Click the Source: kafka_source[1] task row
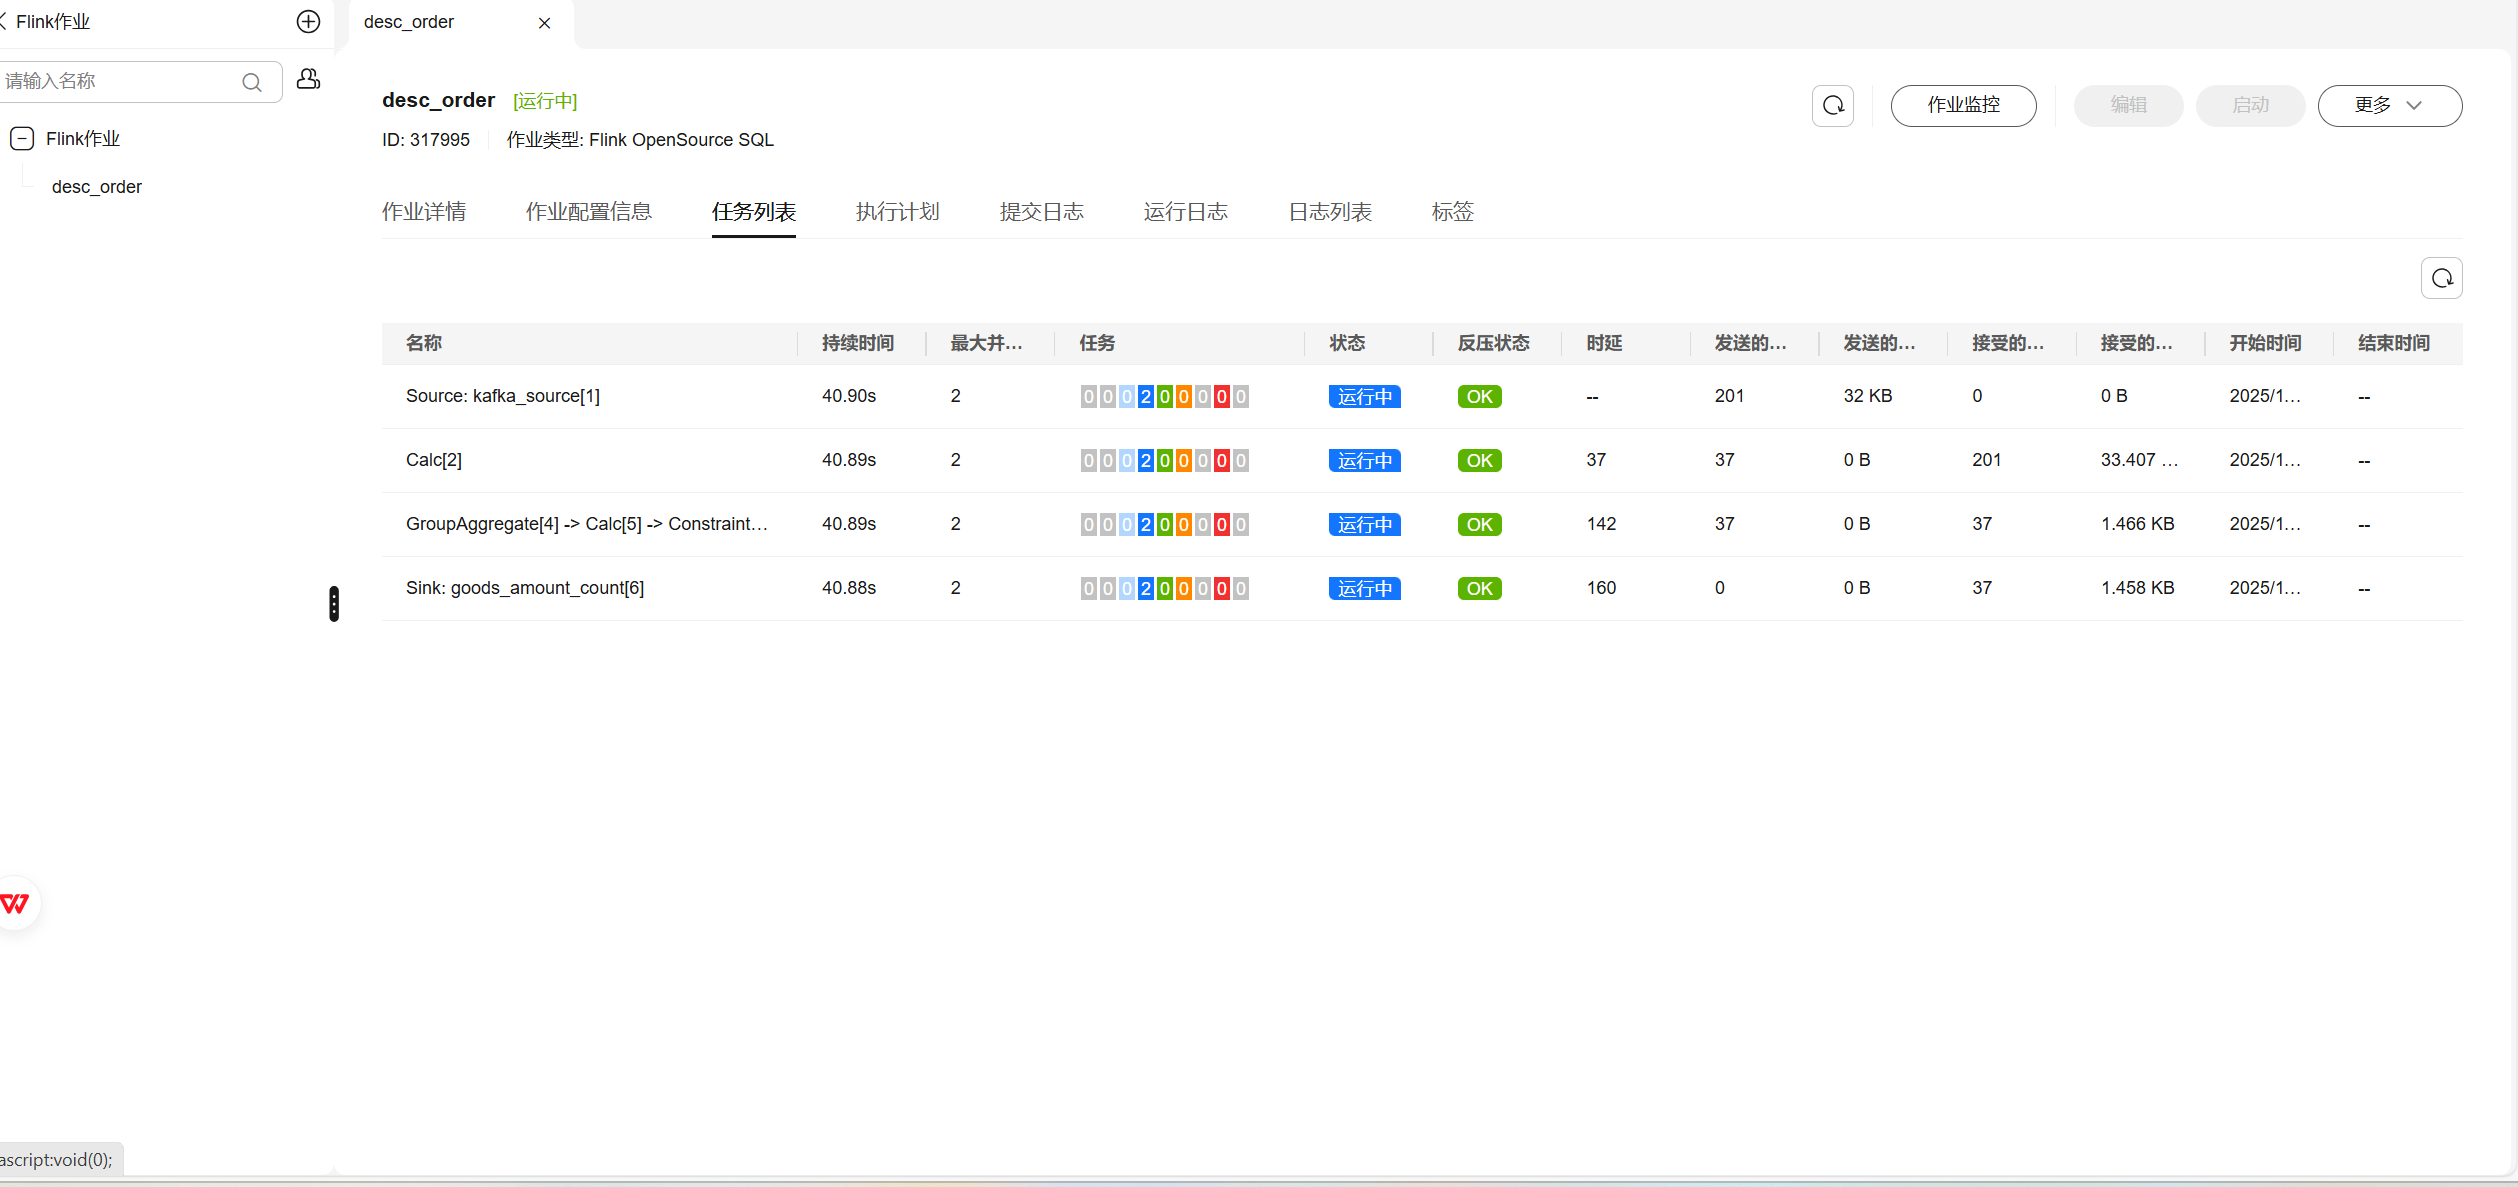 point(503,396)
